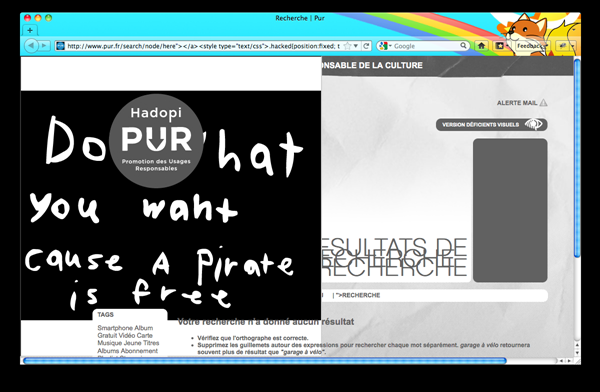This screenshot has height=392, width=600.
Task: Click the vertical scrollbar thumb
Action: pyautogui.click(x=577, y=158)
